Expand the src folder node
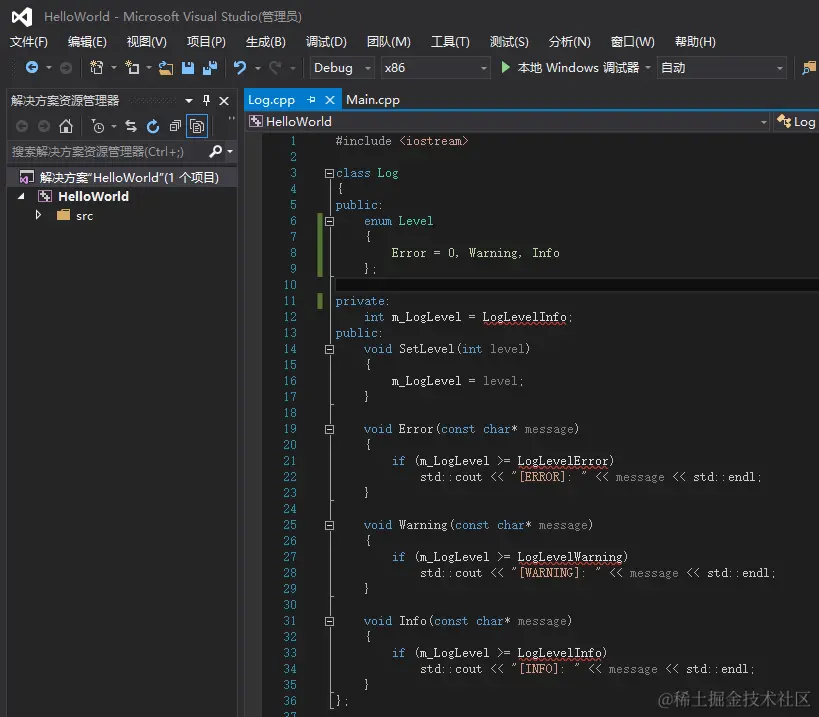819x717 pixels. pyautogui.click(x=39, y=215)
